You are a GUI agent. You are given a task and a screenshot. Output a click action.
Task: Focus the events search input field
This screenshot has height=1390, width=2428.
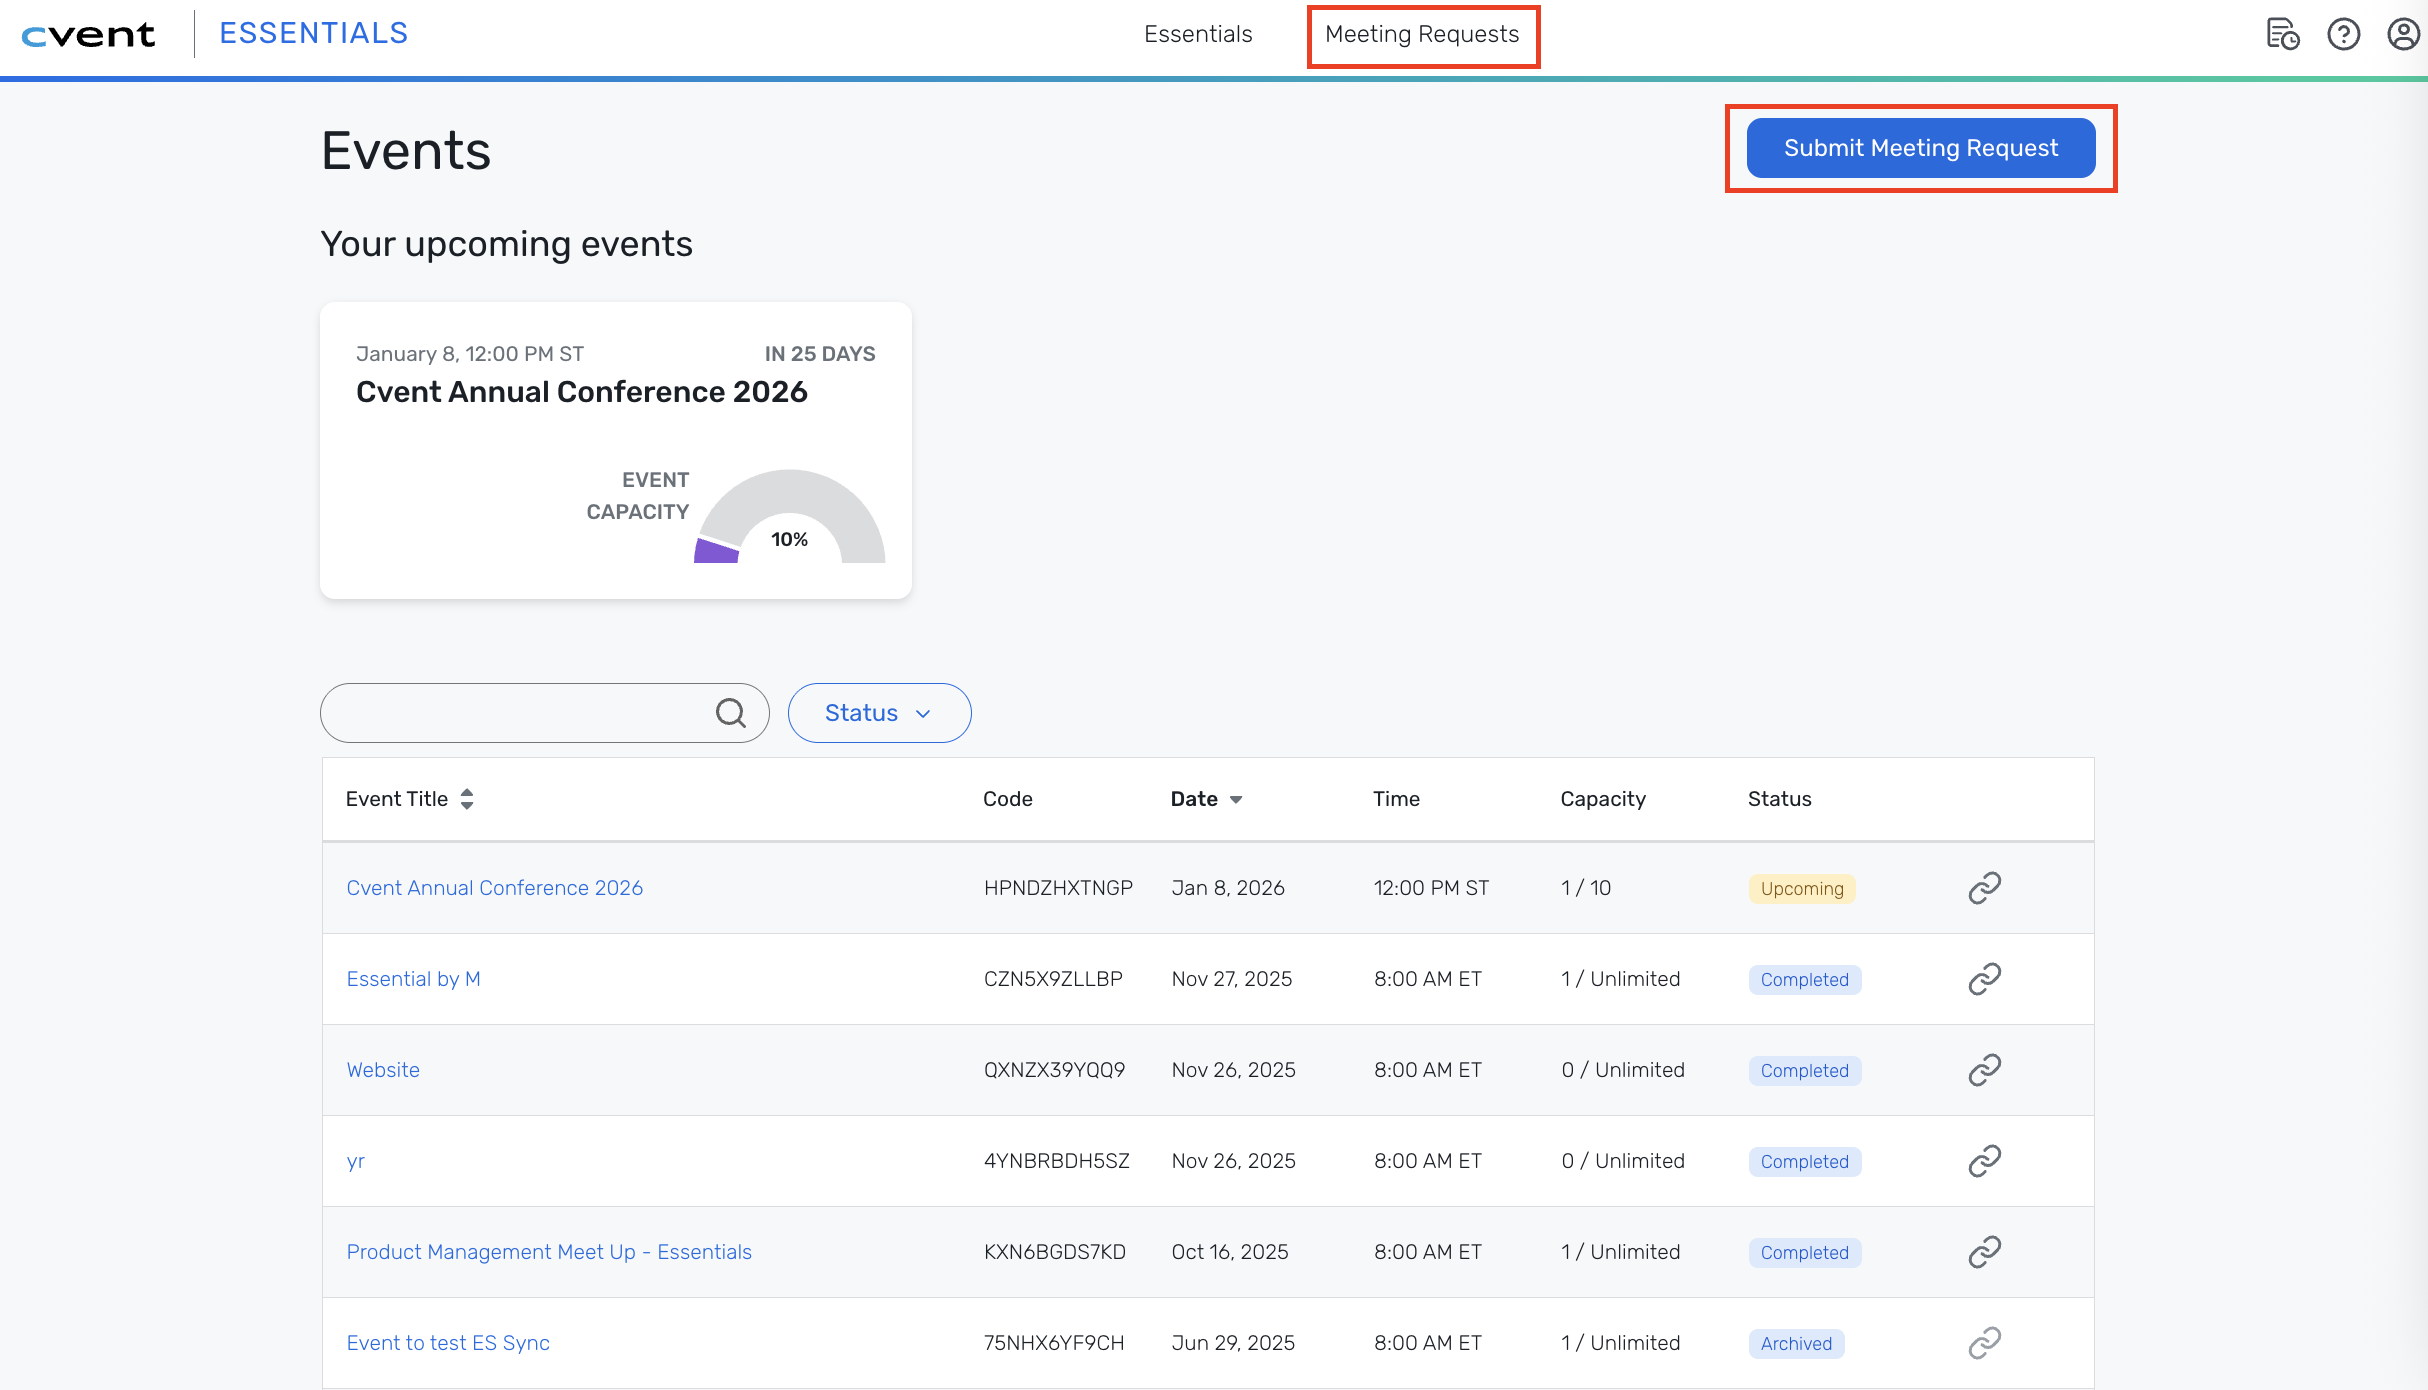pyautogui.click(x=515, y=713)
